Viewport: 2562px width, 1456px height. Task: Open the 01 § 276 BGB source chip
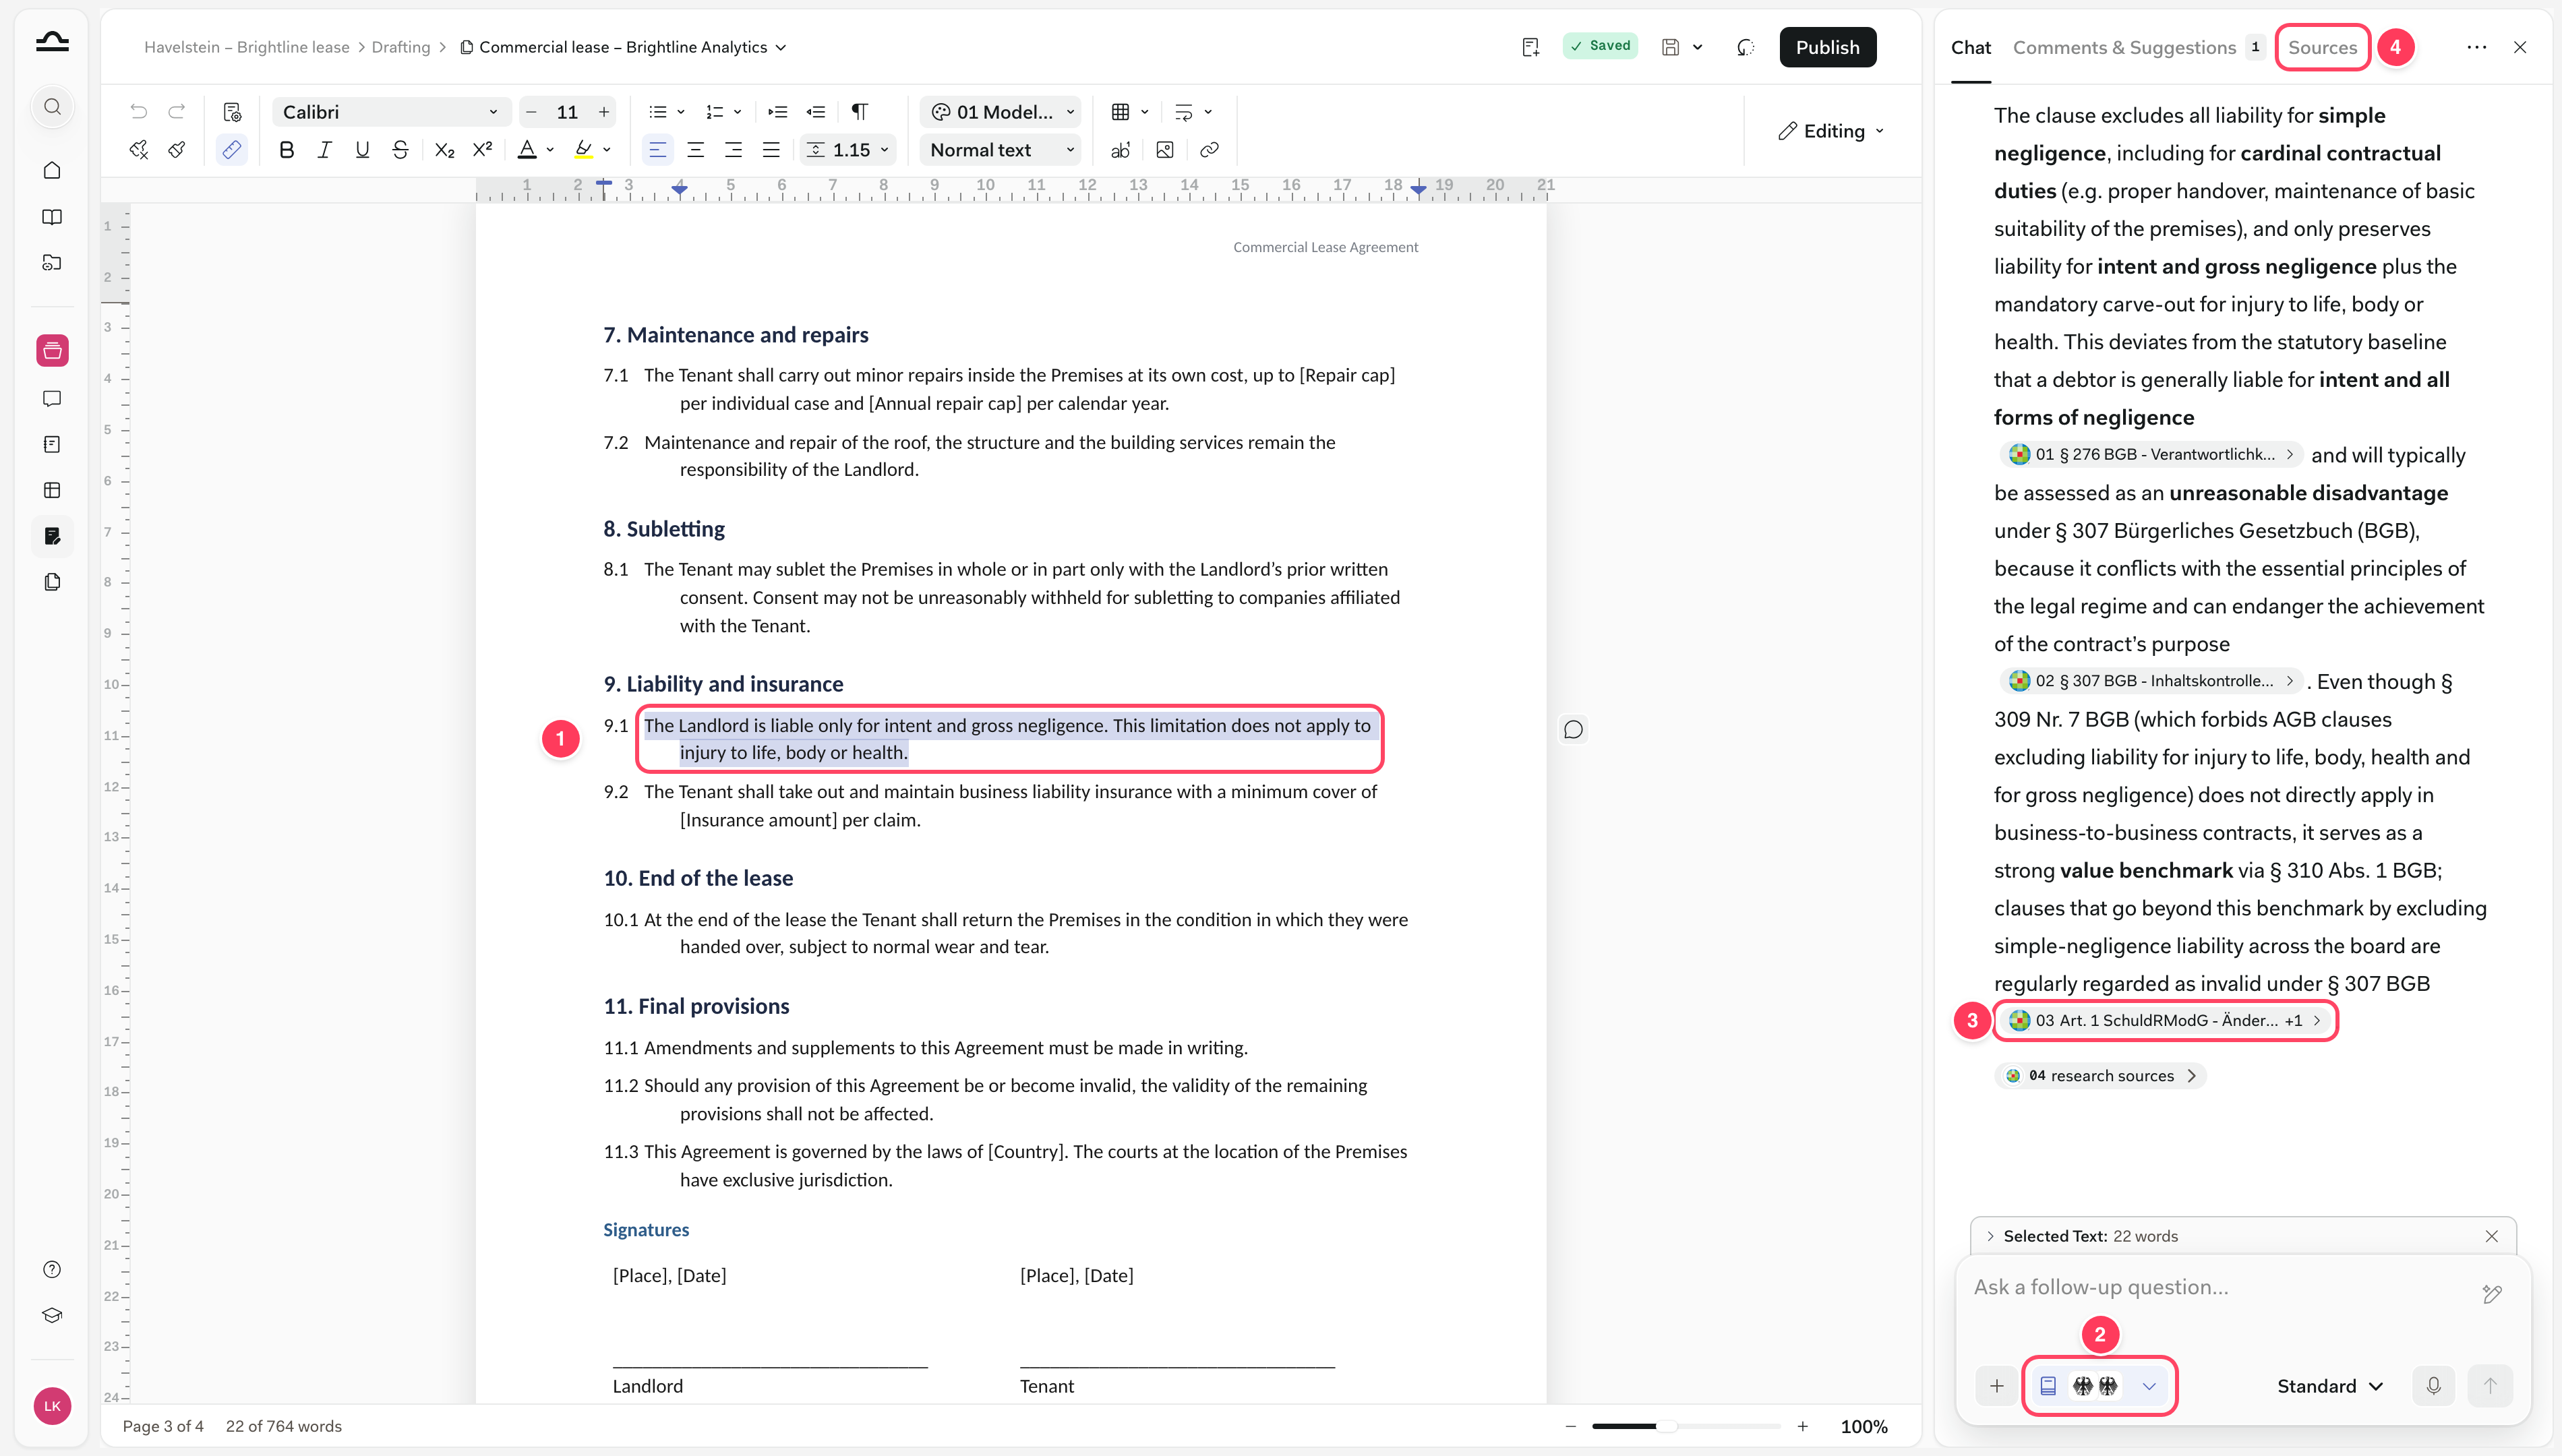[x=2151, y=454]
